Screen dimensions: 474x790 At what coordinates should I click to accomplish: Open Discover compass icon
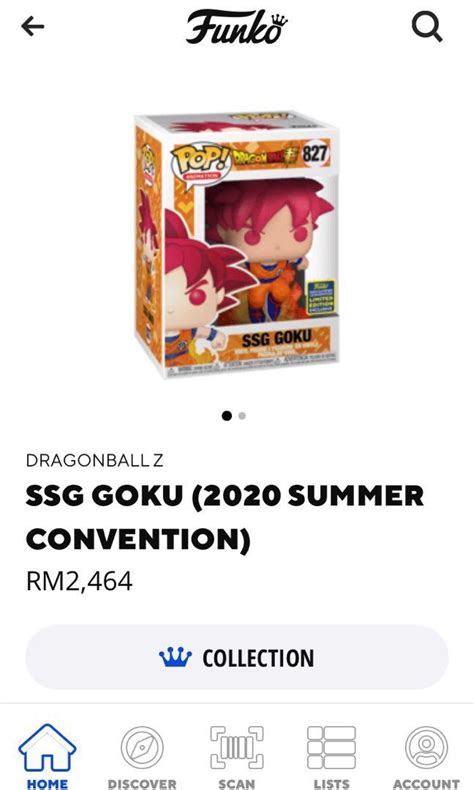142,748
